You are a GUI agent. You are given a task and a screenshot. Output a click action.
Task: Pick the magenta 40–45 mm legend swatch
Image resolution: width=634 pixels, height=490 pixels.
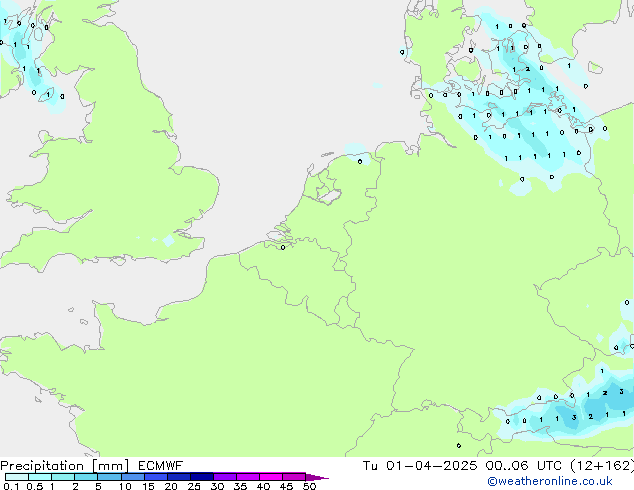coord(271,477)
